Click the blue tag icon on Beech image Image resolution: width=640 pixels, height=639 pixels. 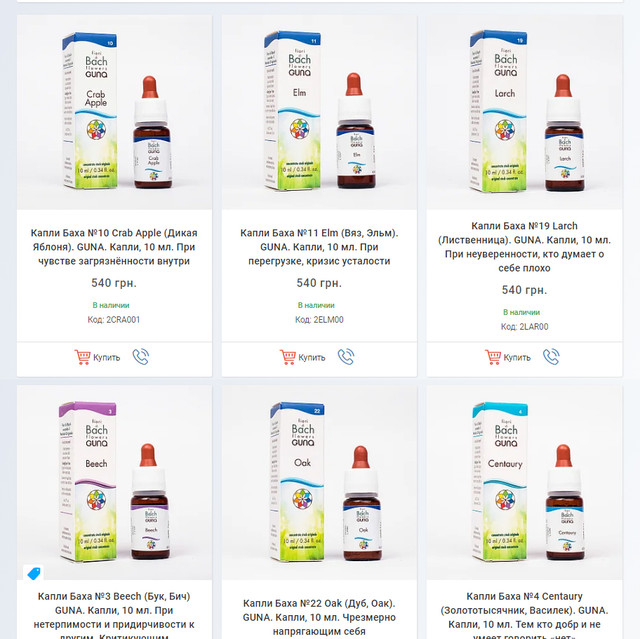coord(33,573)
